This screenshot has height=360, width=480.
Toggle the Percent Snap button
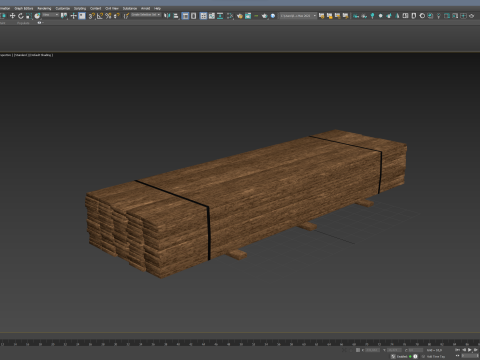pos(108,16)
